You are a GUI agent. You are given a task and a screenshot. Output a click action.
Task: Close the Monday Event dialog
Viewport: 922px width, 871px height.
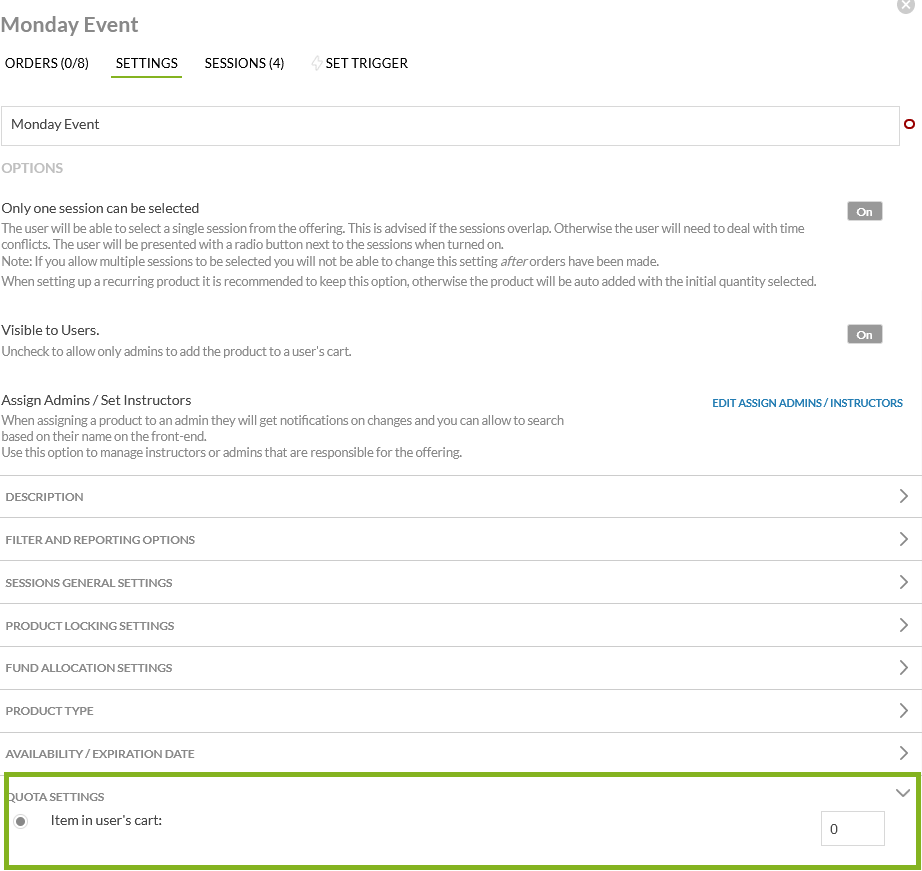coord(908,4)
